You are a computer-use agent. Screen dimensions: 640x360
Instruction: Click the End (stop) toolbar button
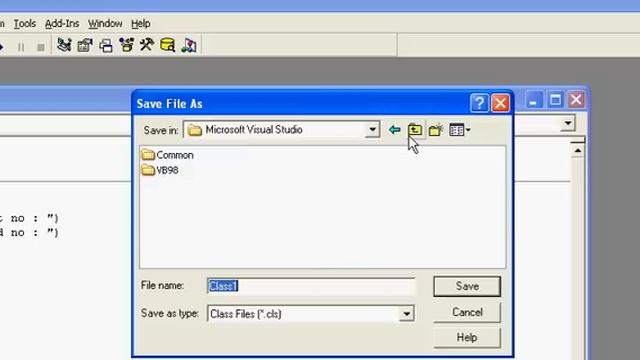(x=41, y=47)
